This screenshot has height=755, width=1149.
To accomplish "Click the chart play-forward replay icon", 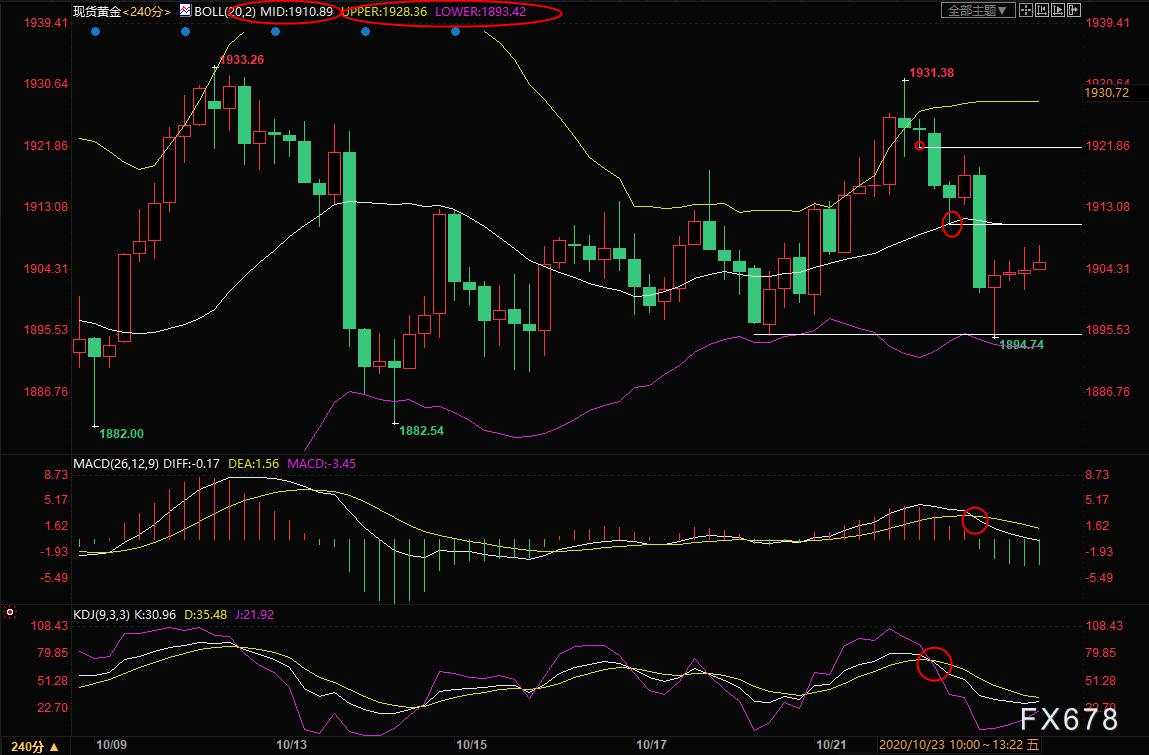I will pyautogui.click(x=1058, y=10).
